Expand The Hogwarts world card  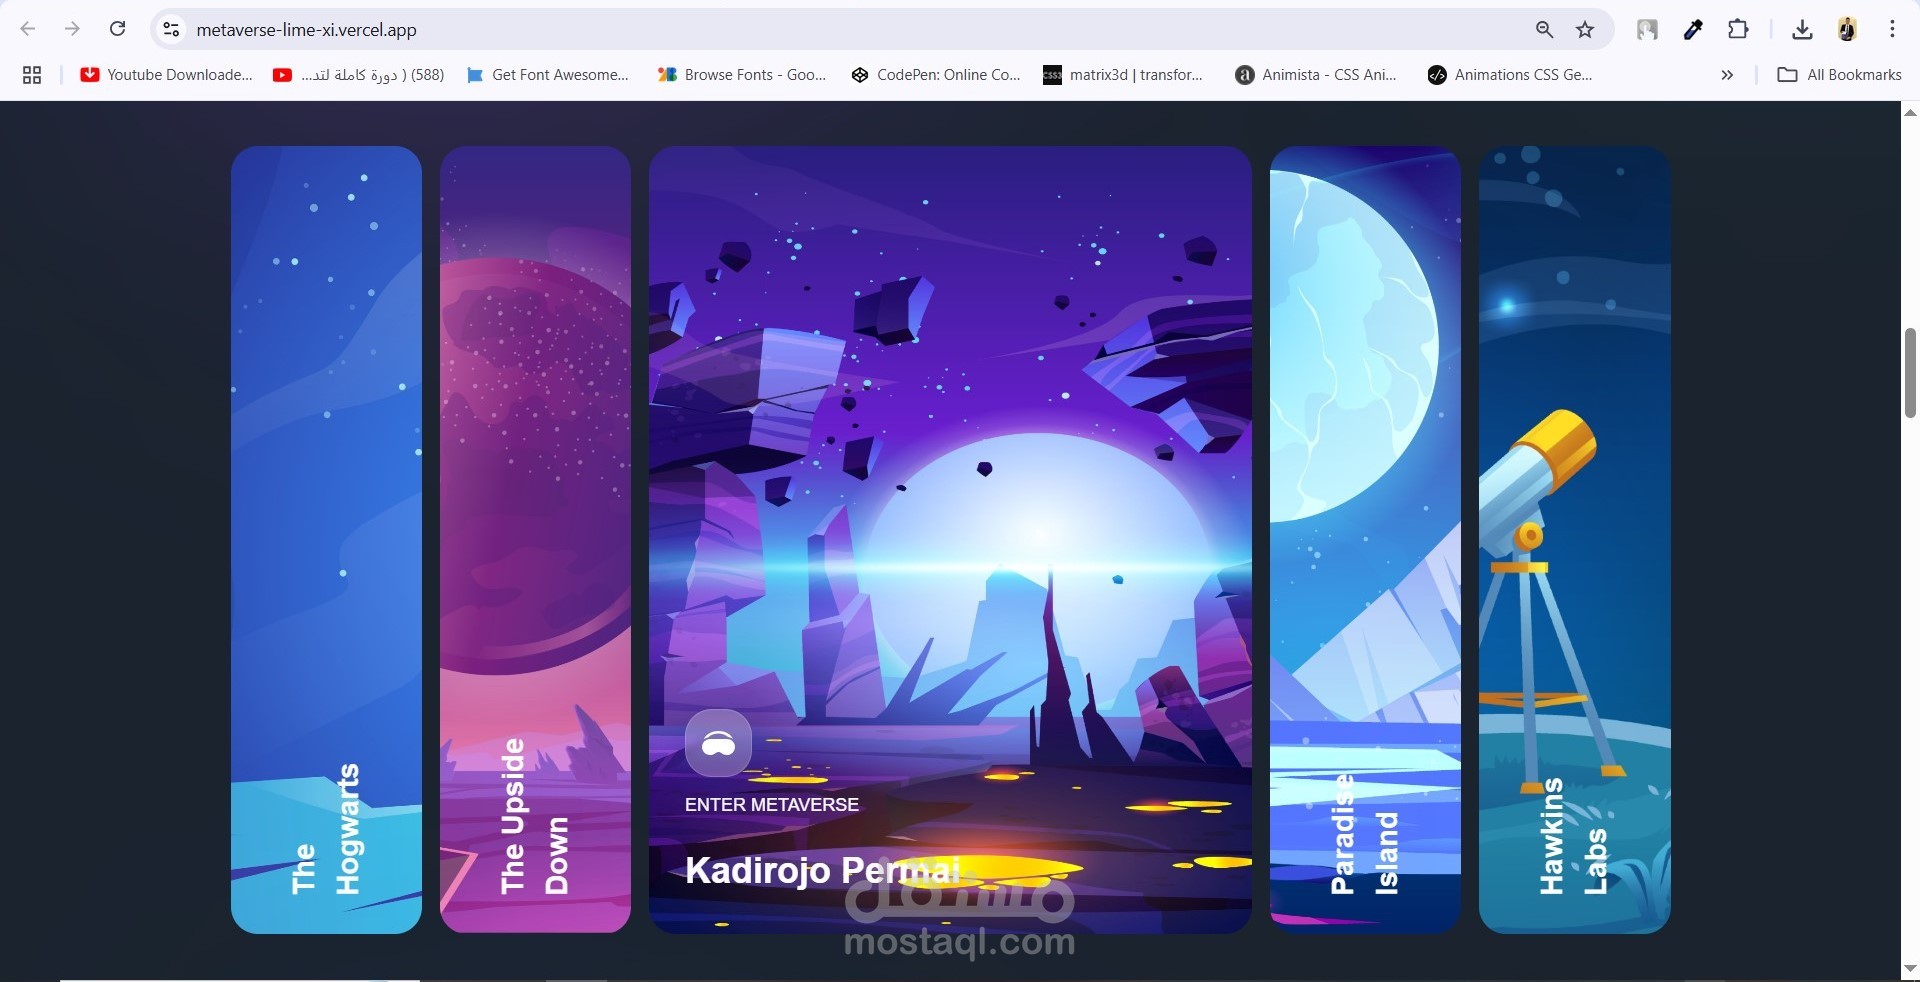pos(326,540)
